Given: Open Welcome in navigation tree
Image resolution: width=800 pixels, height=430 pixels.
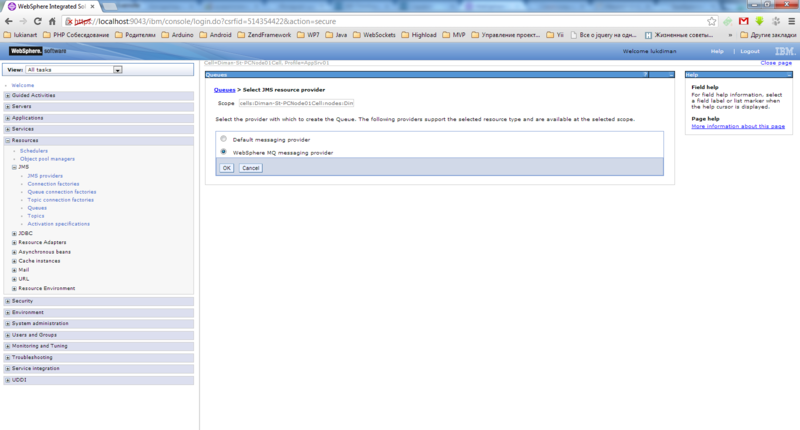Looking at the screenshot, I should point(23,85).
